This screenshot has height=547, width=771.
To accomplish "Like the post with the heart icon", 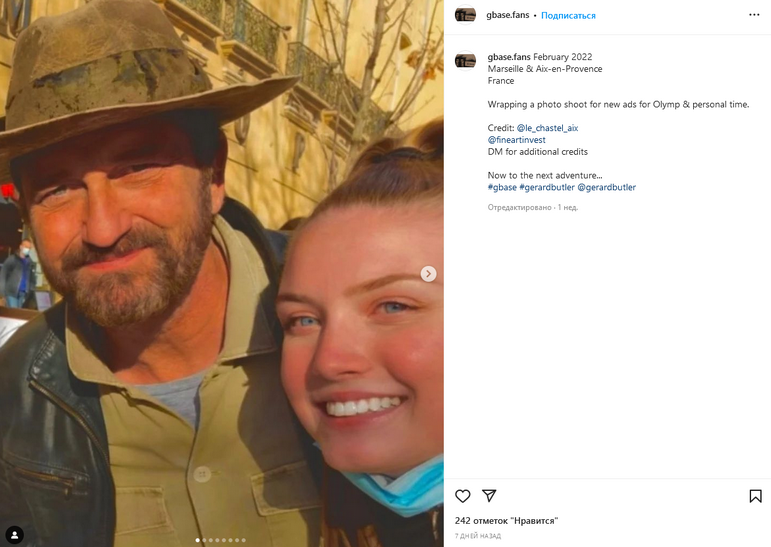I will (463, 496).
